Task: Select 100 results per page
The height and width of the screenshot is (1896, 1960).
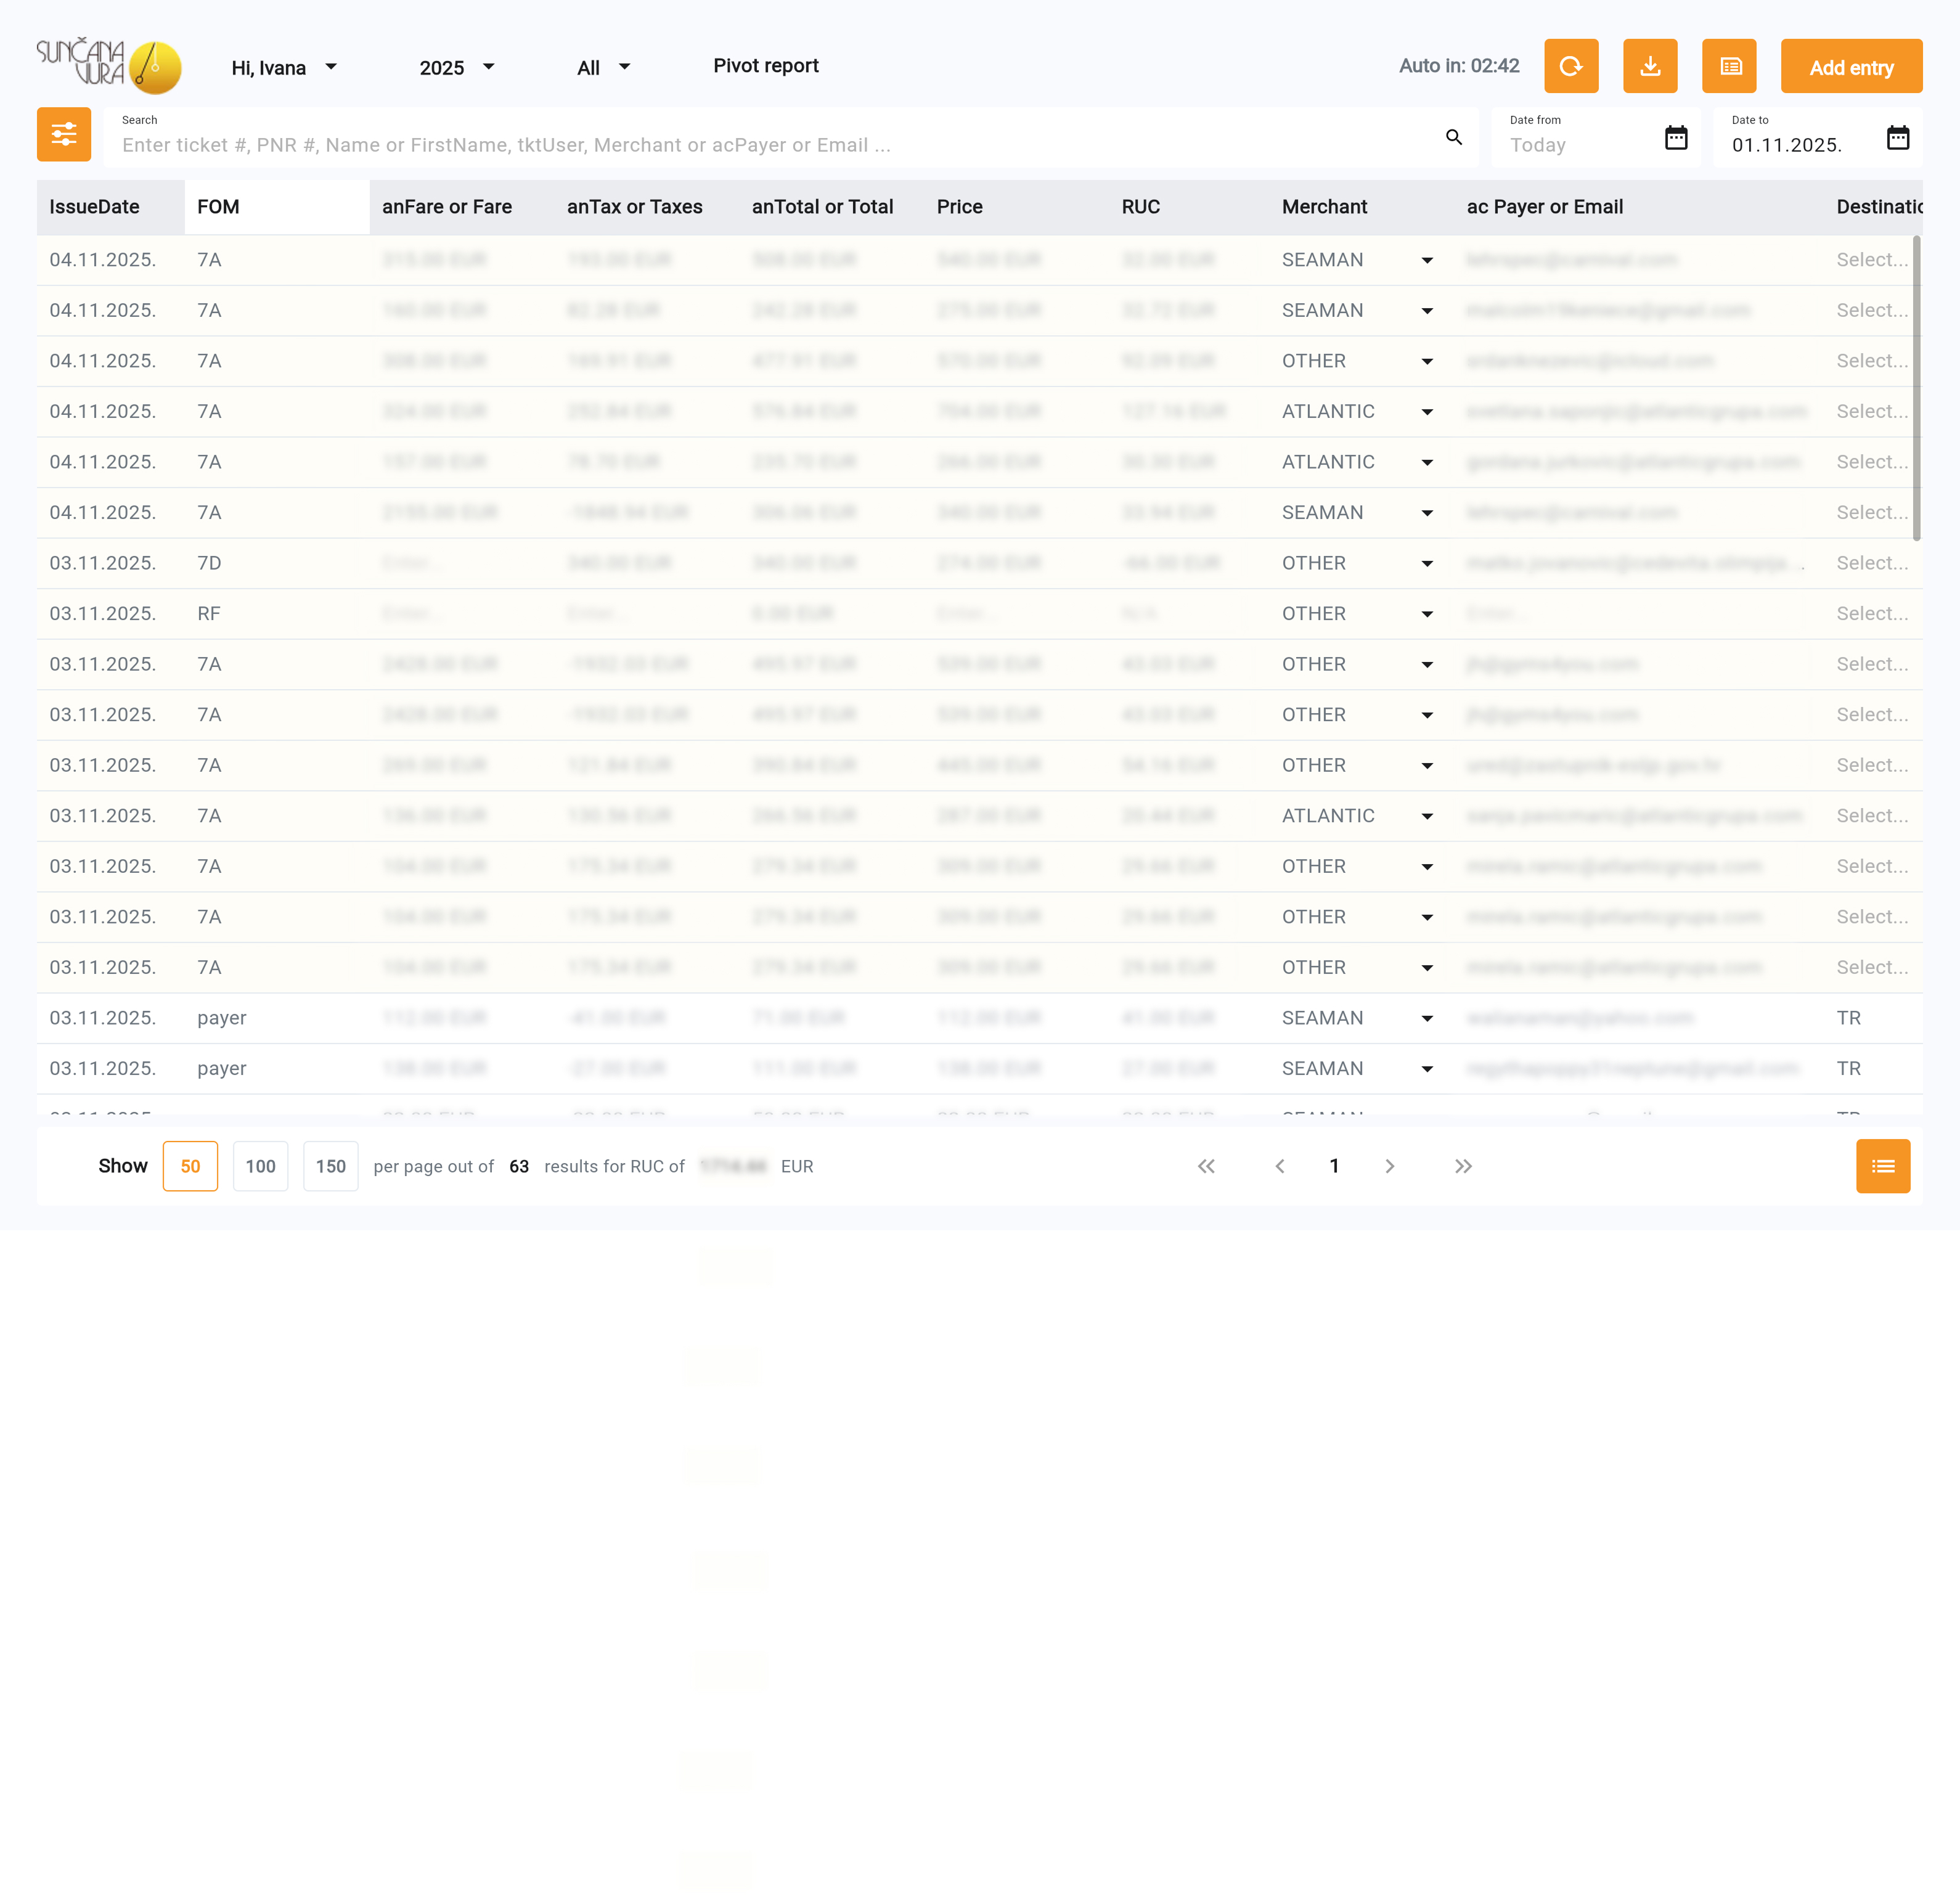Action: point(260,1166)
